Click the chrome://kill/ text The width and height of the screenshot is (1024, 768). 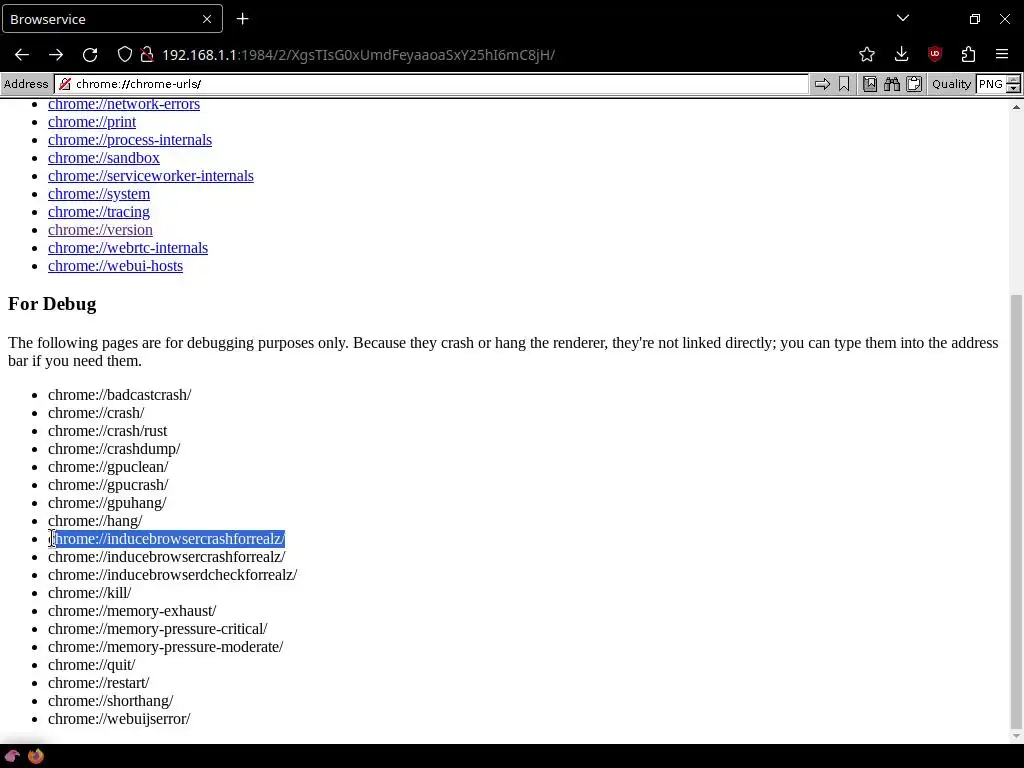coord(89,593)
